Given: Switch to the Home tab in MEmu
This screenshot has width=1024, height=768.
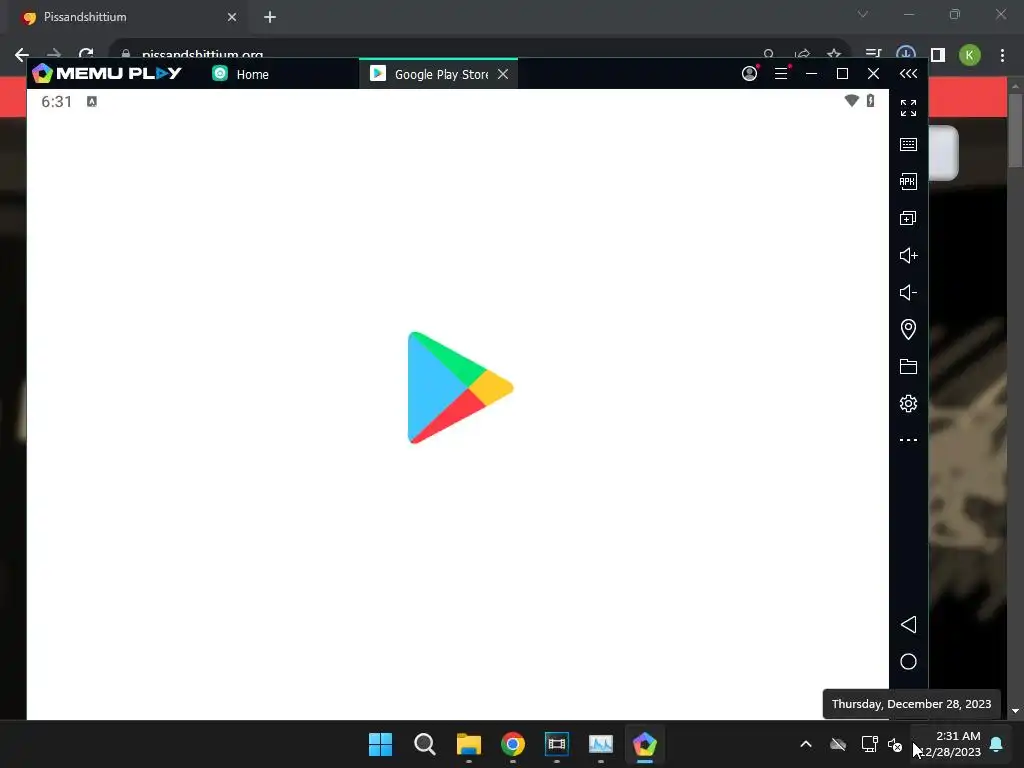Looking at the screenshot, I should pyautogui.click(x=240, y=74).
